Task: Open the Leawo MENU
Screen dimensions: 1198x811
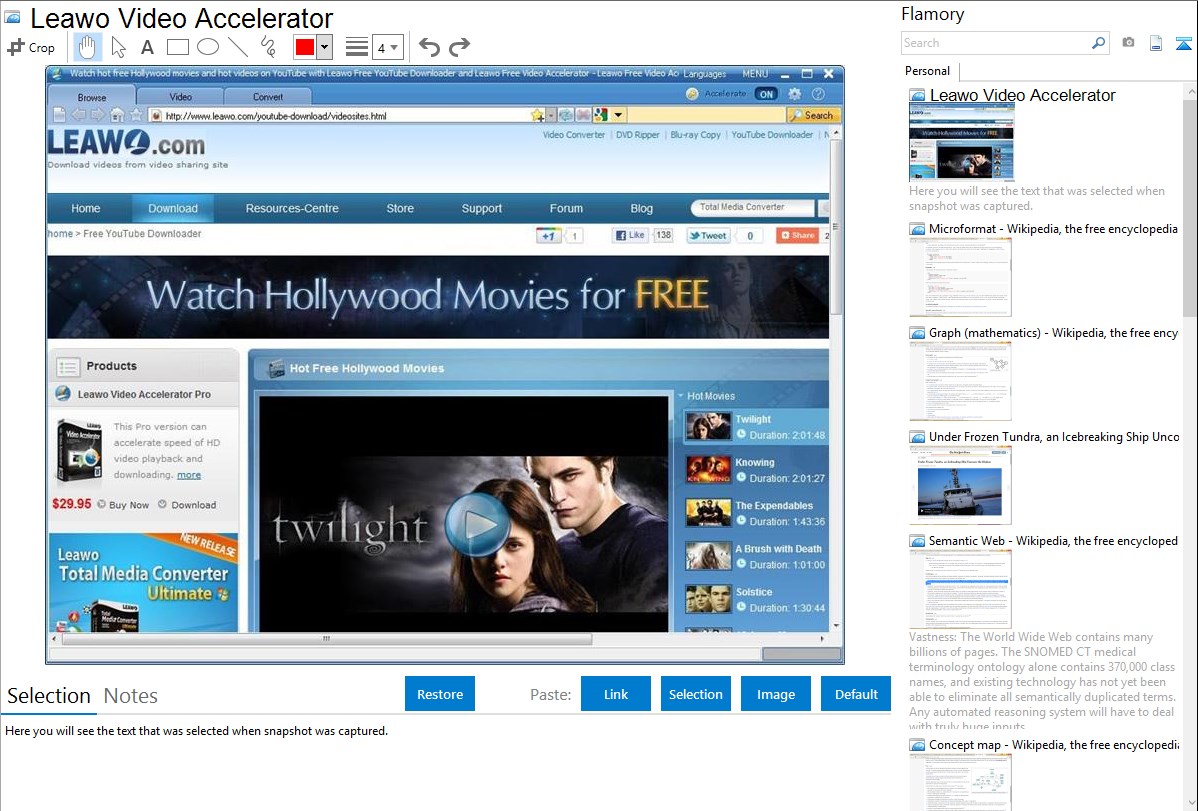Action: pos(755,74)
